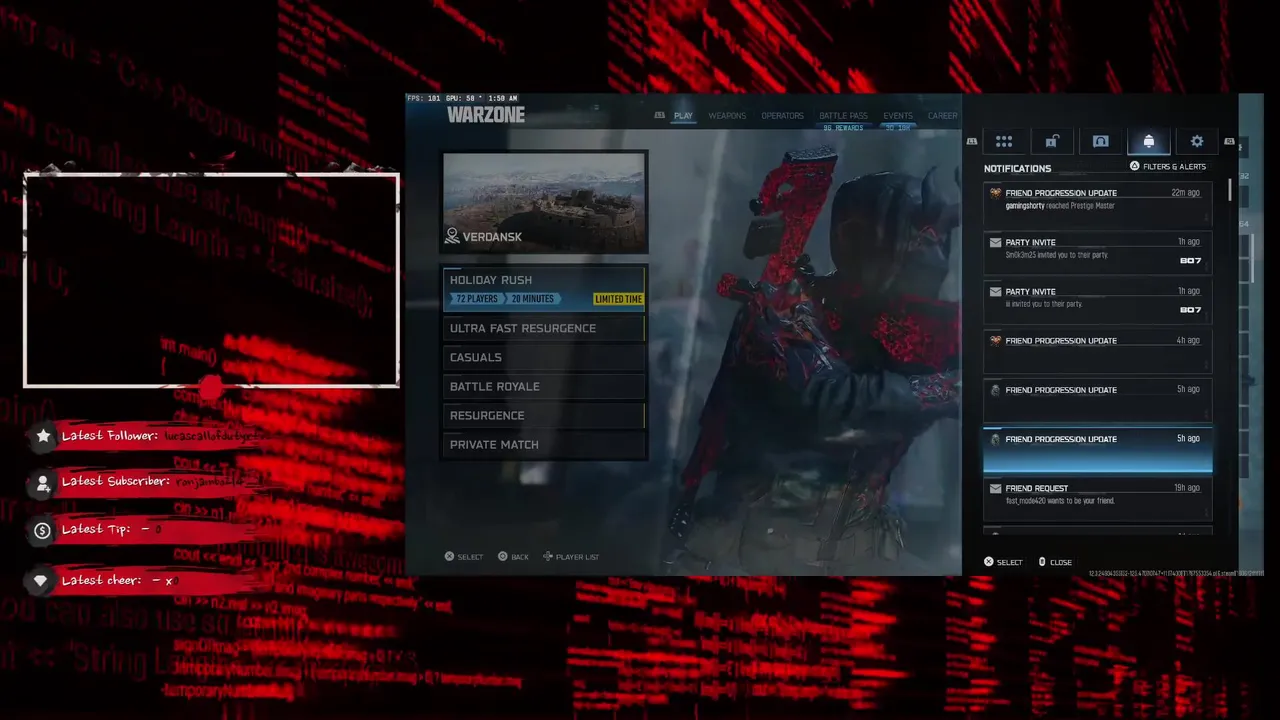This screenshot has width=1280, height=720.
Task: Click the Notifications heading
Action: pyautogui.click(x=1017, y=169)
